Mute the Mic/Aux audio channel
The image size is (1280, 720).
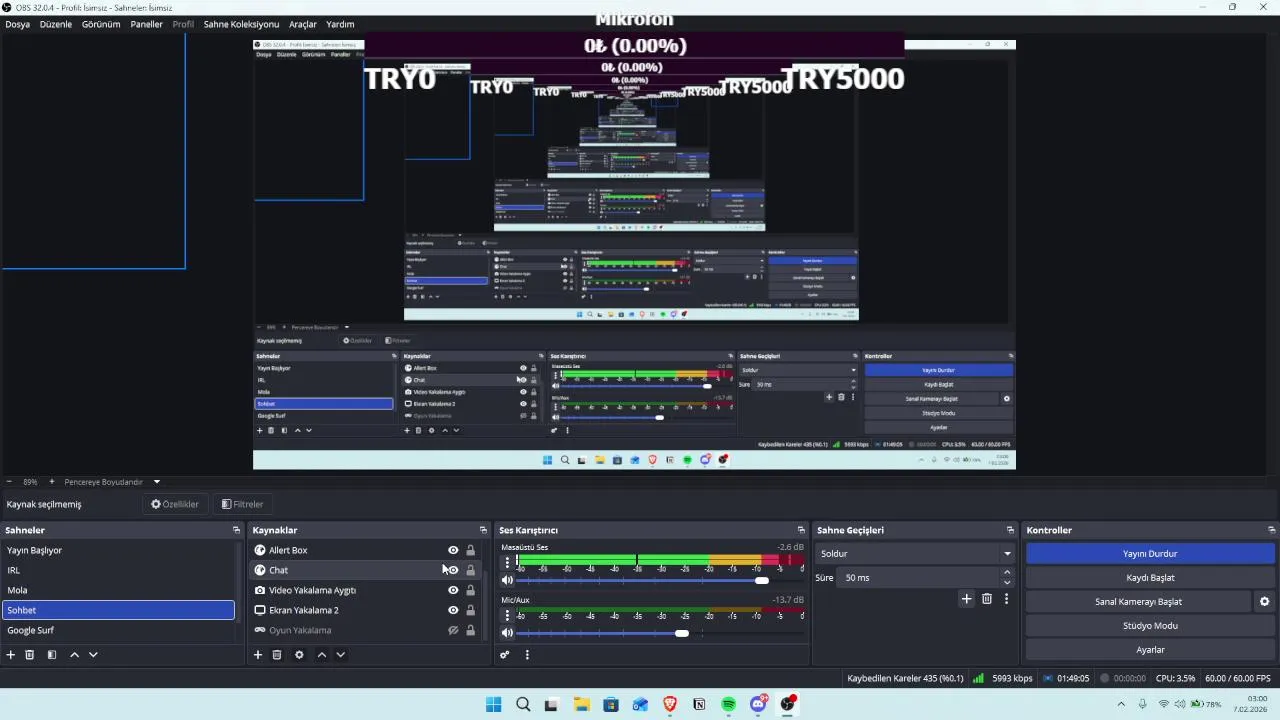(x=507, y=632)
